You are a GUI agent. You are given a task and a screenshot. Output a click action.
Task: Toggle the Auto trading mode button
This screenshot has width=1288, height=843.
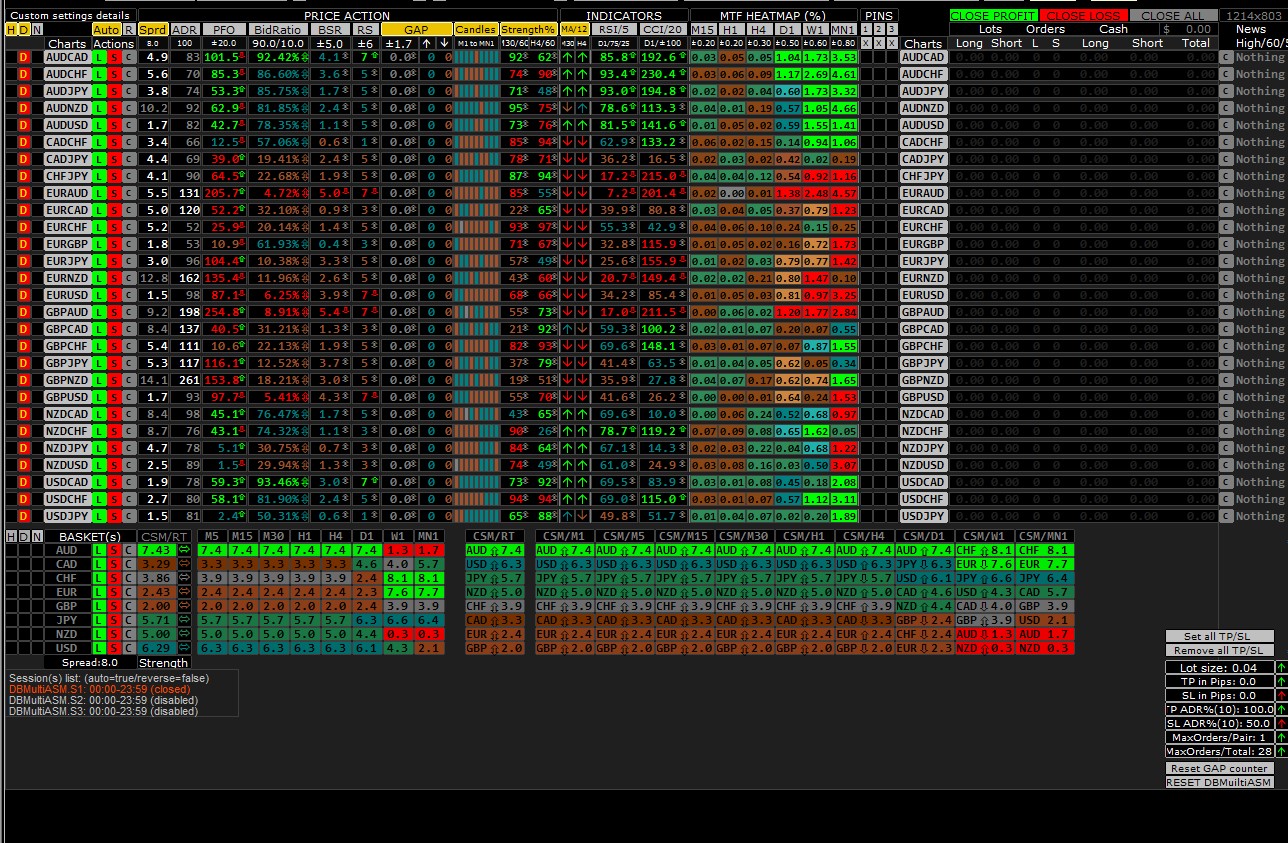[106, 29]
